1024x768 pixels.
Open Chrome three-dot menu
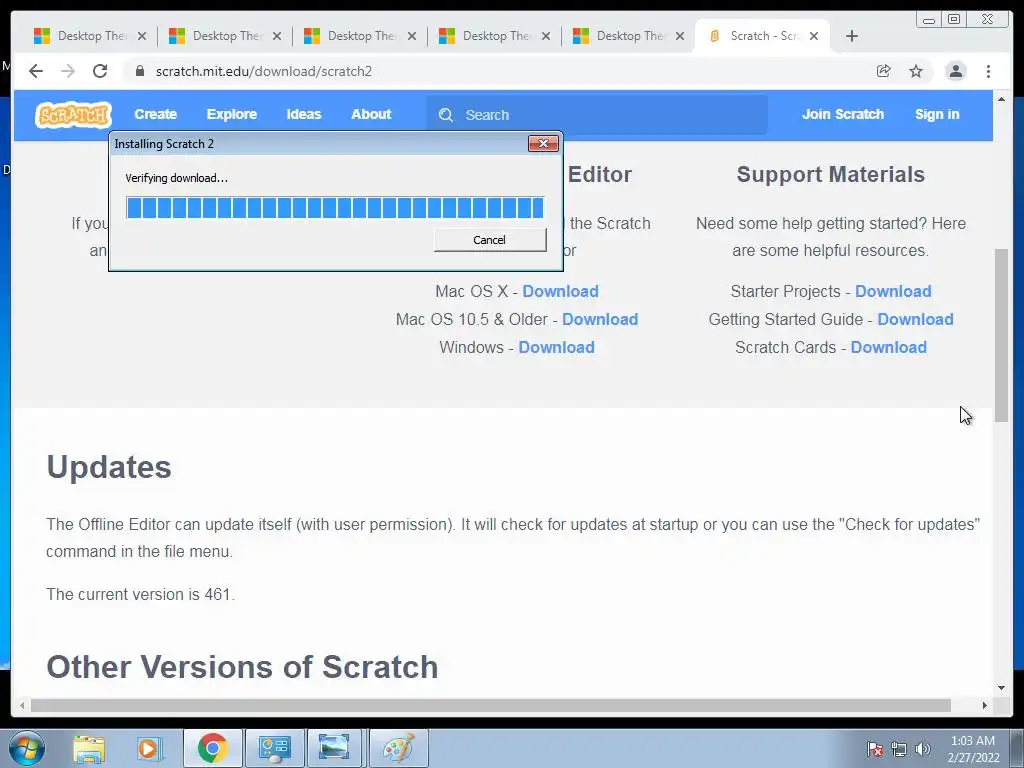(x=988, y=71)
